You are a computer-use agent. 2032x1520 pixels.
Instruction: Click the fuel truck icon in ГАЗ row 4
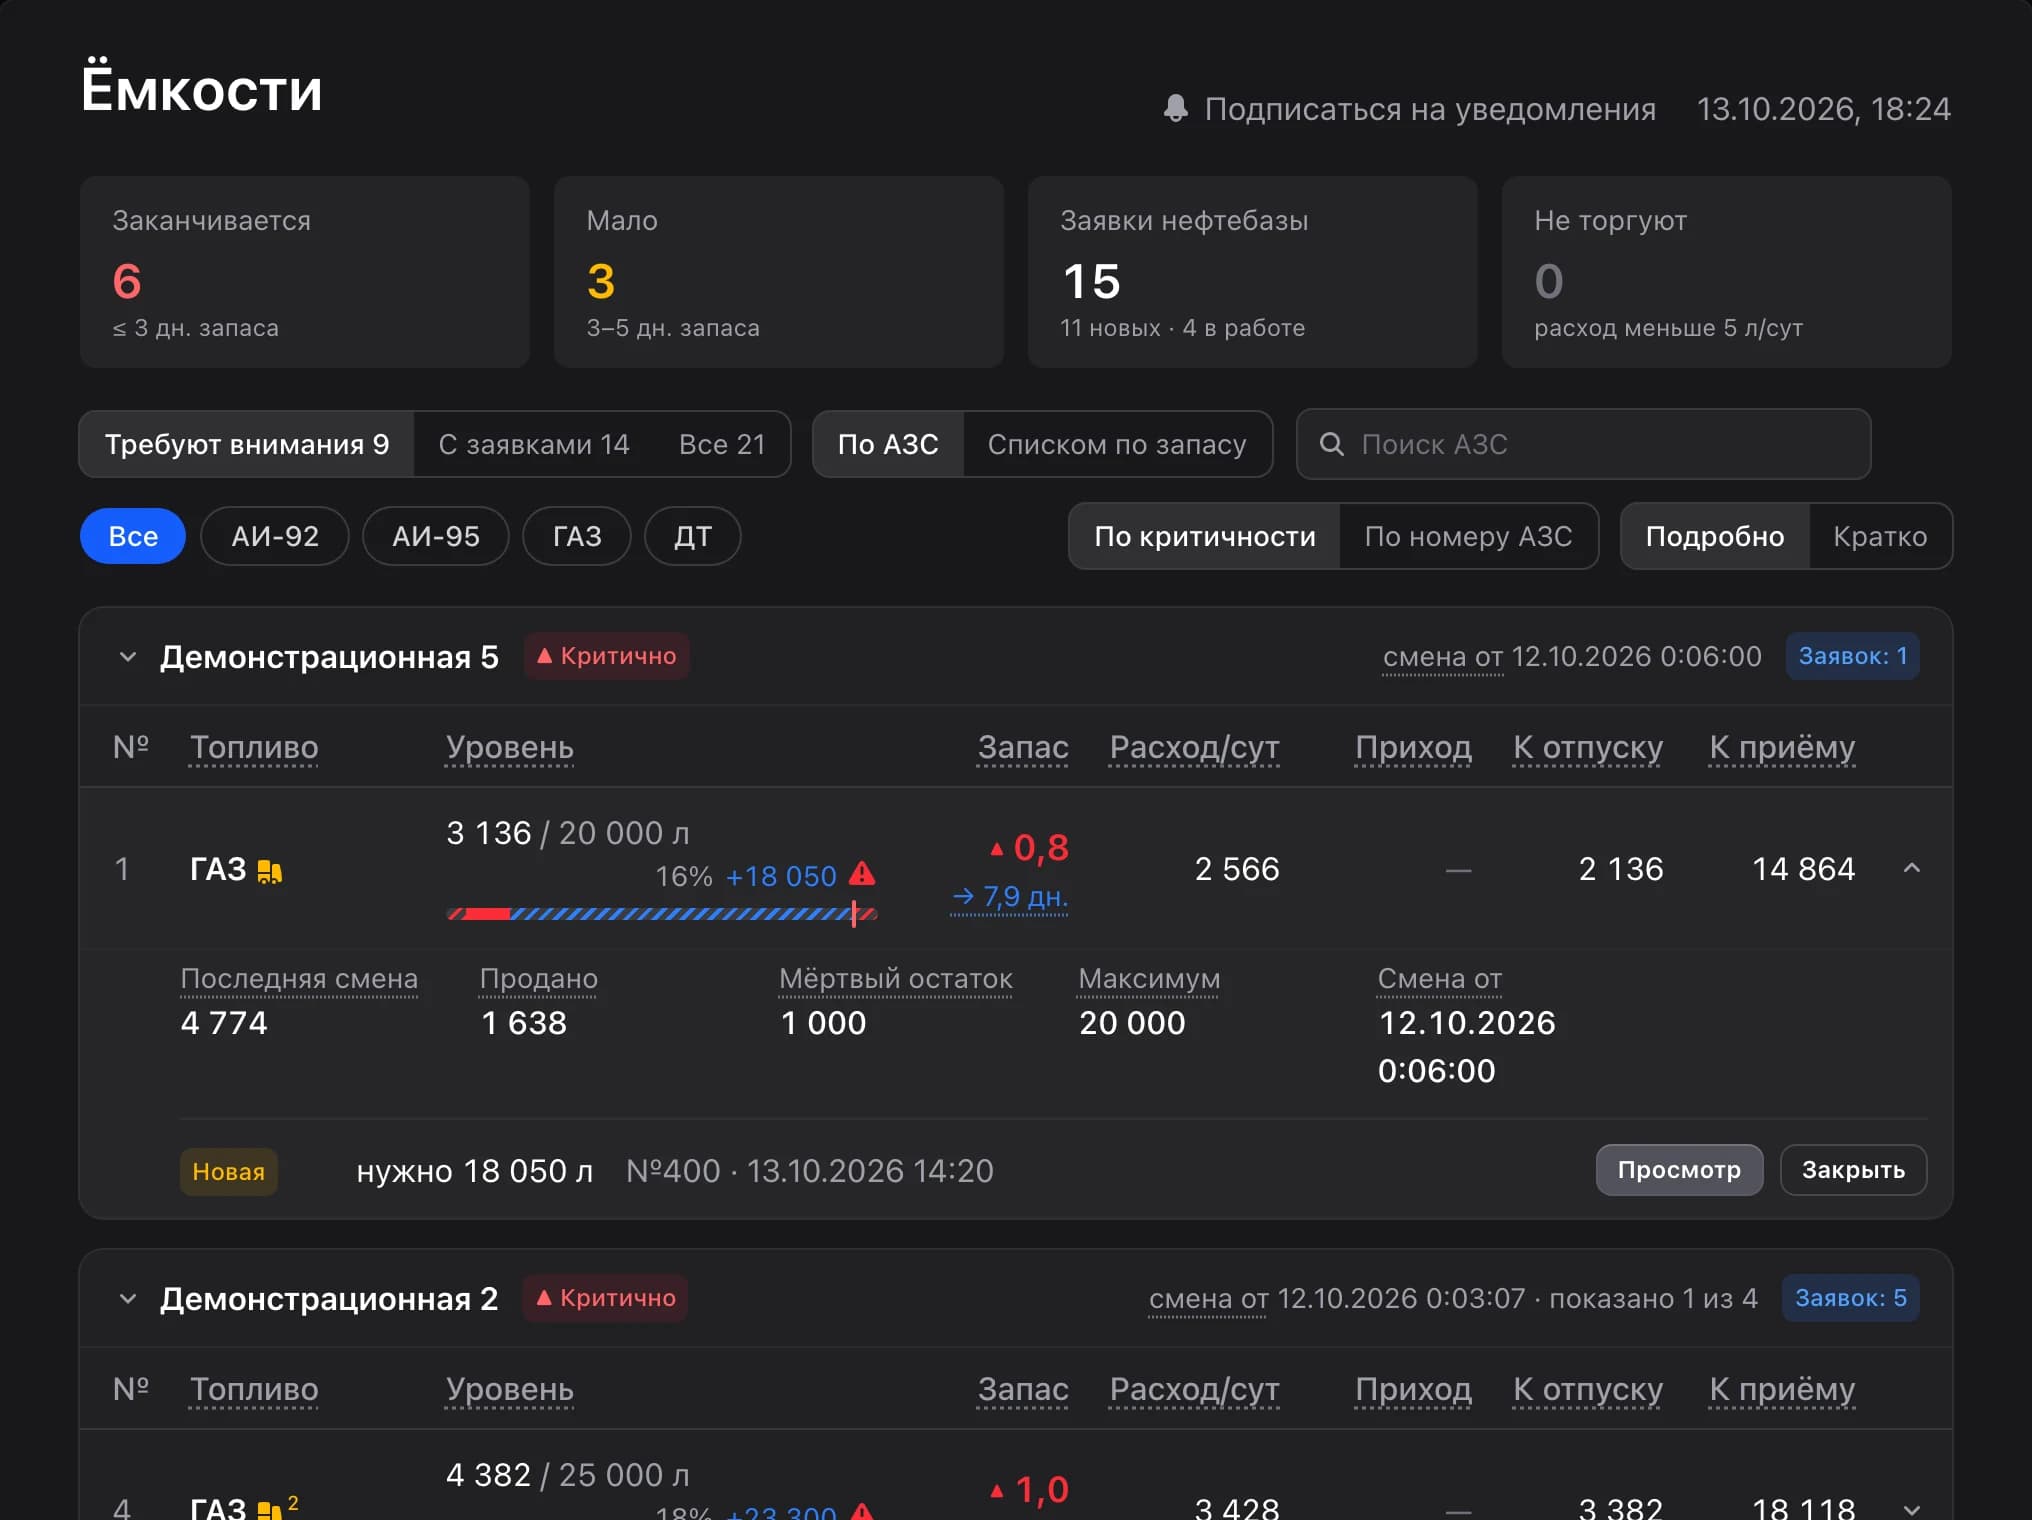269,1510
